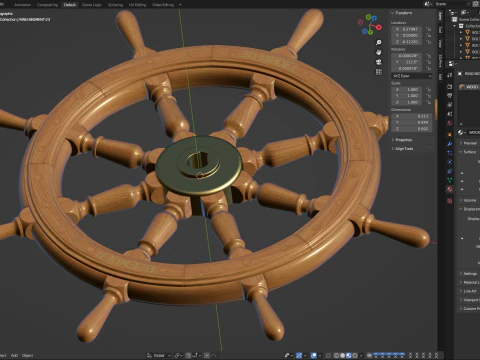
Task: Open the Global transform orientation dropdown
Action: click(159, 355)
